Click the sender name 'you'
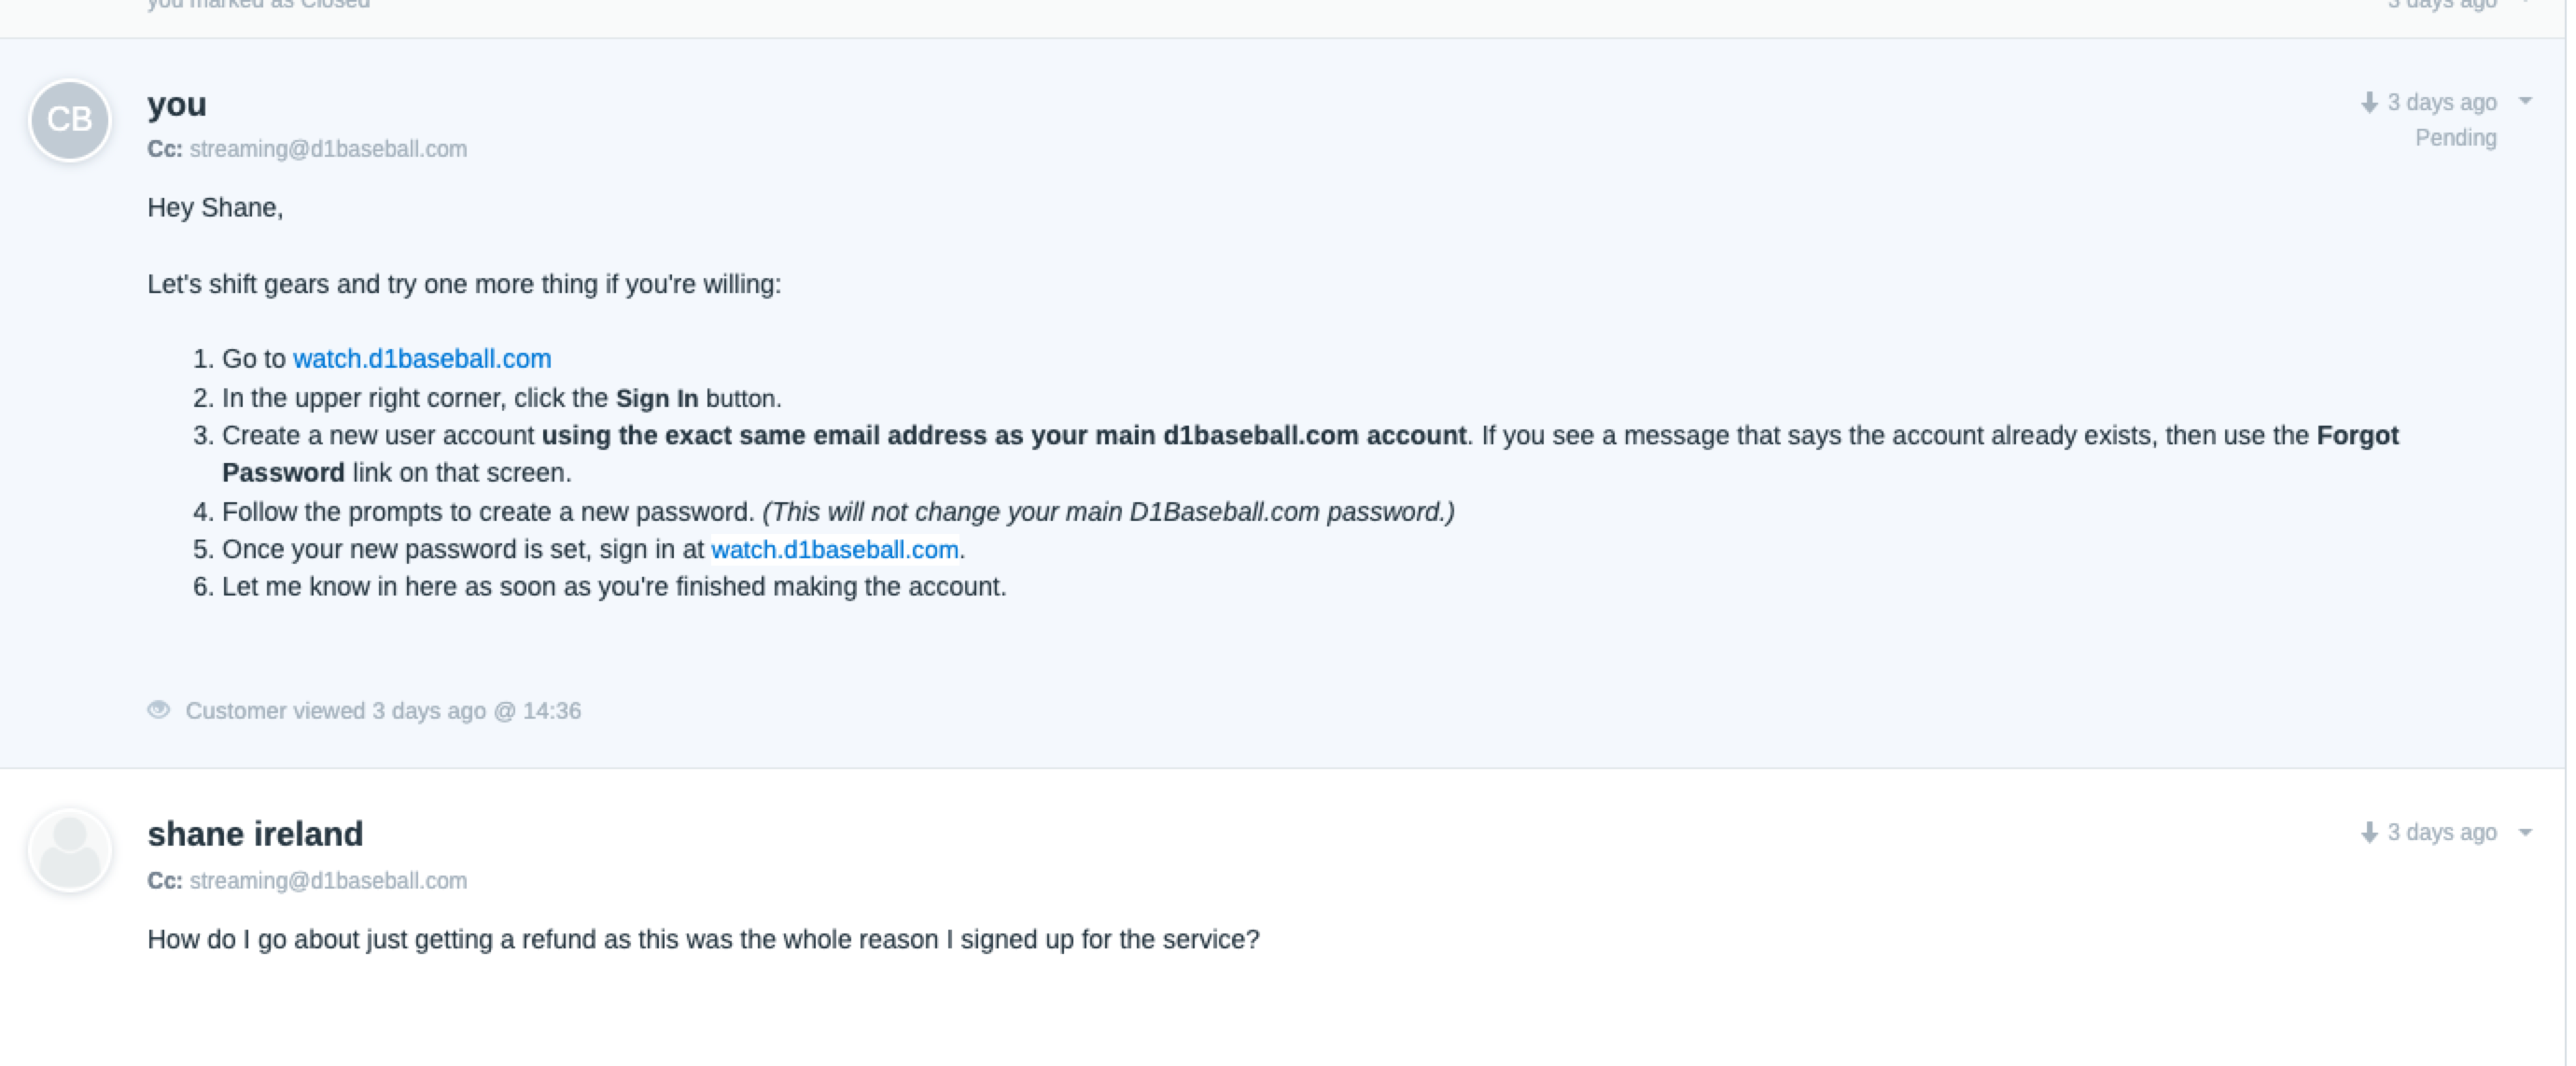 point(177,104)
